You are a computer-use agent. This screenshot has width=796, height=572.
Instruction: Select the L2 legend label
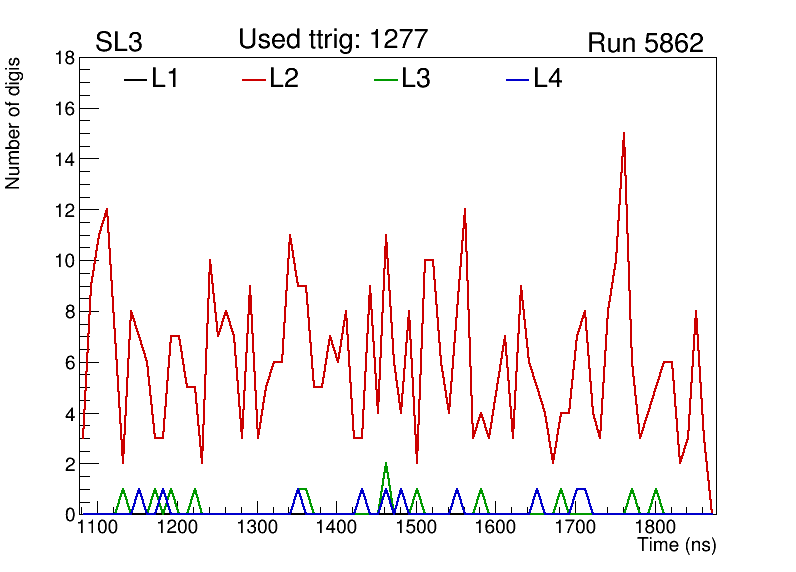pyautogui.click(x=284, y=79)
